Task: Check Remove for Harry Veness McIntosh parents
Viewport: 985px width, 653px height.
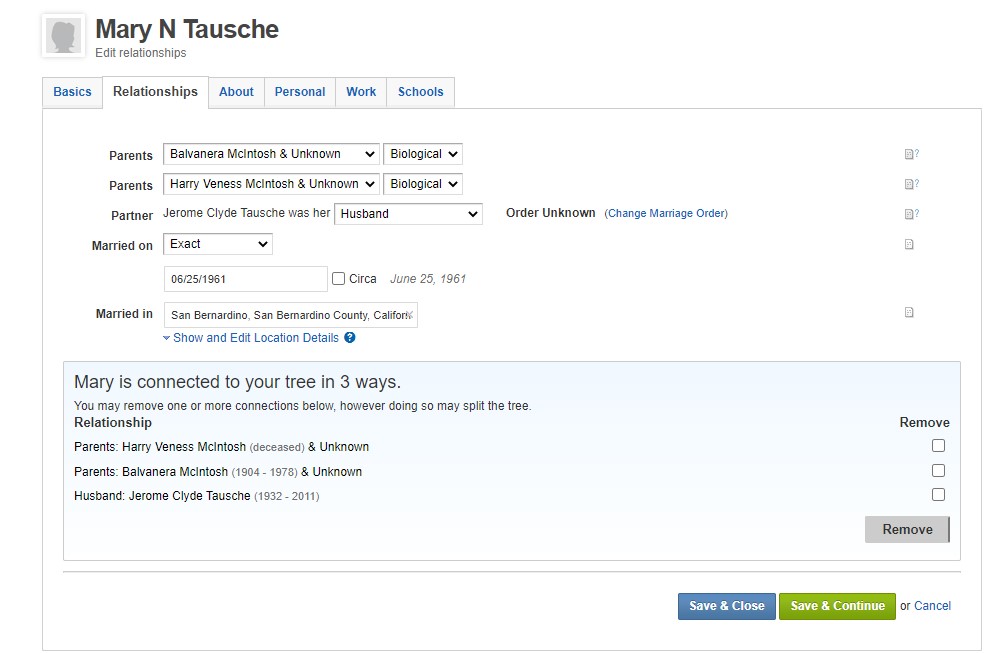Action: 938,446
